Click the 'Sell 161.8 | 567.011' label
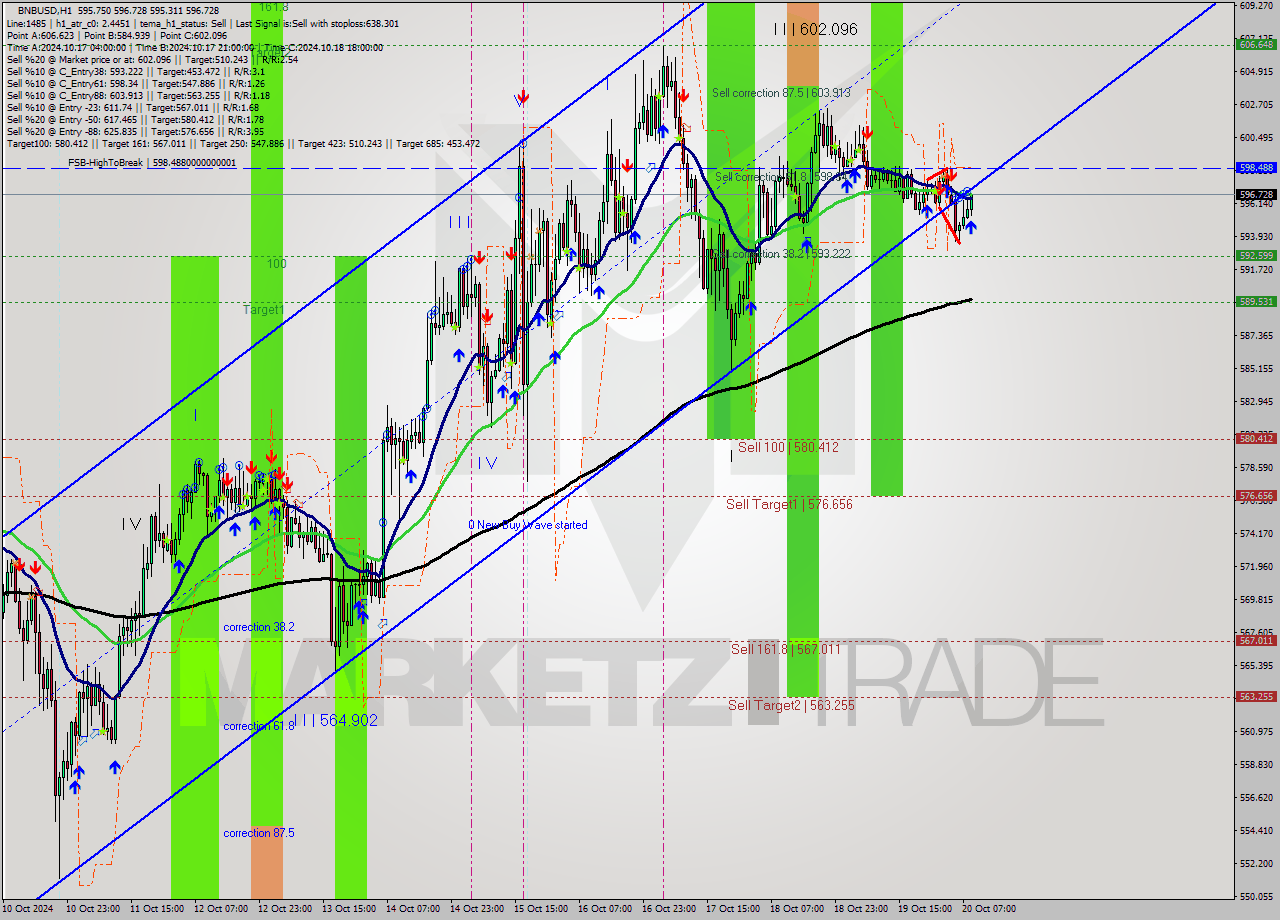This screenshot has height=920, width=1280. (x=785, y=649)
